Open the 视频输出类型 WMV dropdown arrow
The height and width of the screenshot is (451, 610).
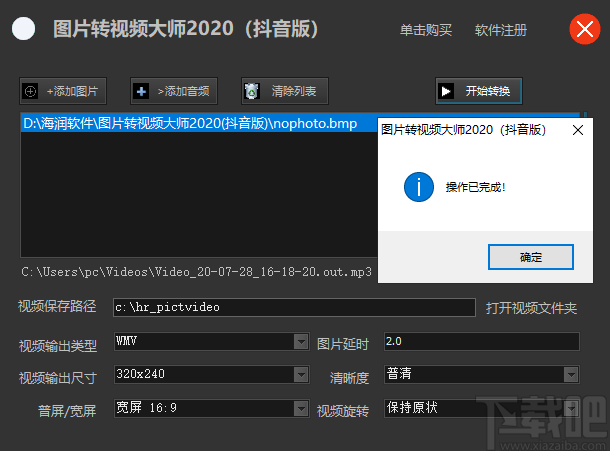click(x=301, y=342)
